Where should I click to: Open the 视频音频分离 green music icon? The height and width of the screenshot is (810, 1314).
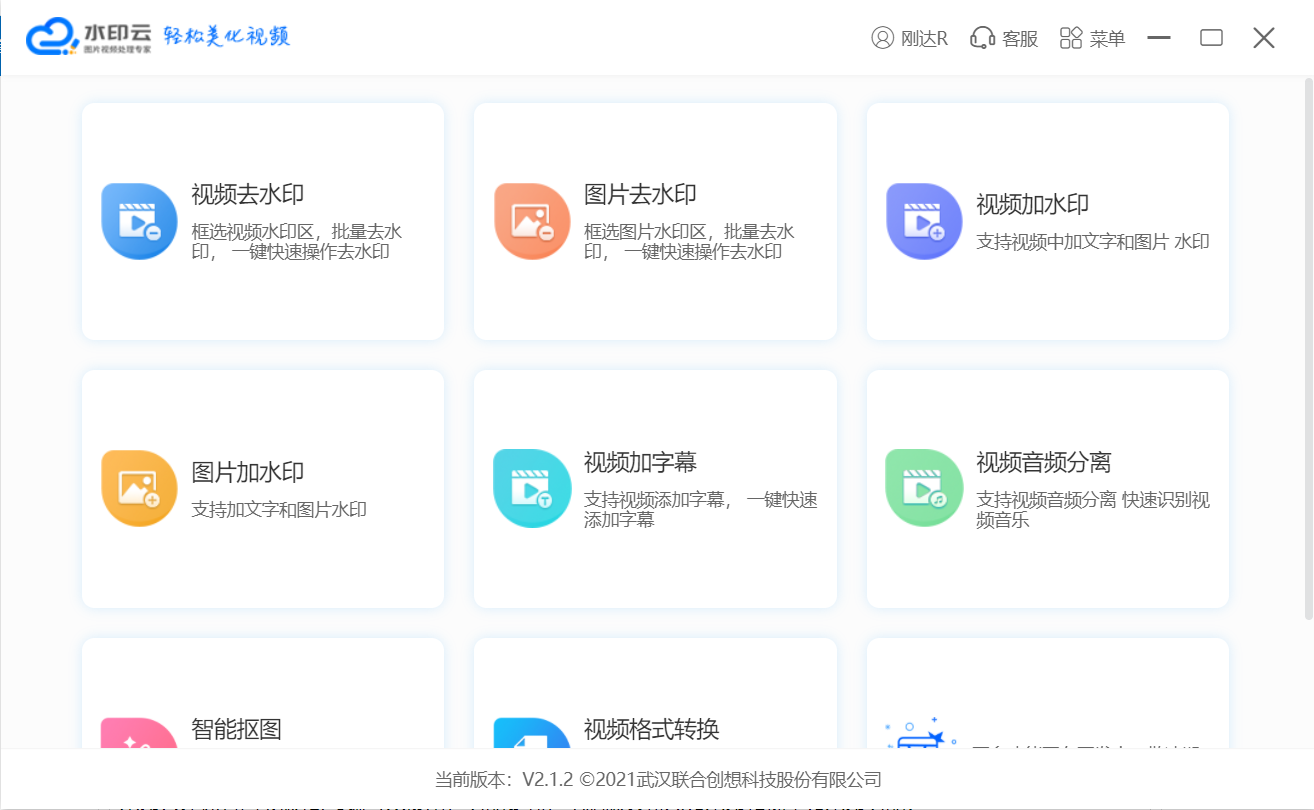tap(924, 489)
